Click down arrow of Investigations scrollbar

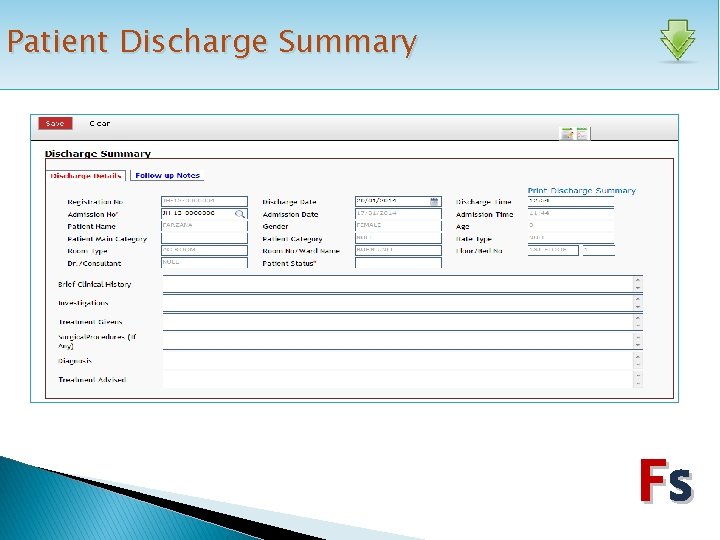click(638, 307)
